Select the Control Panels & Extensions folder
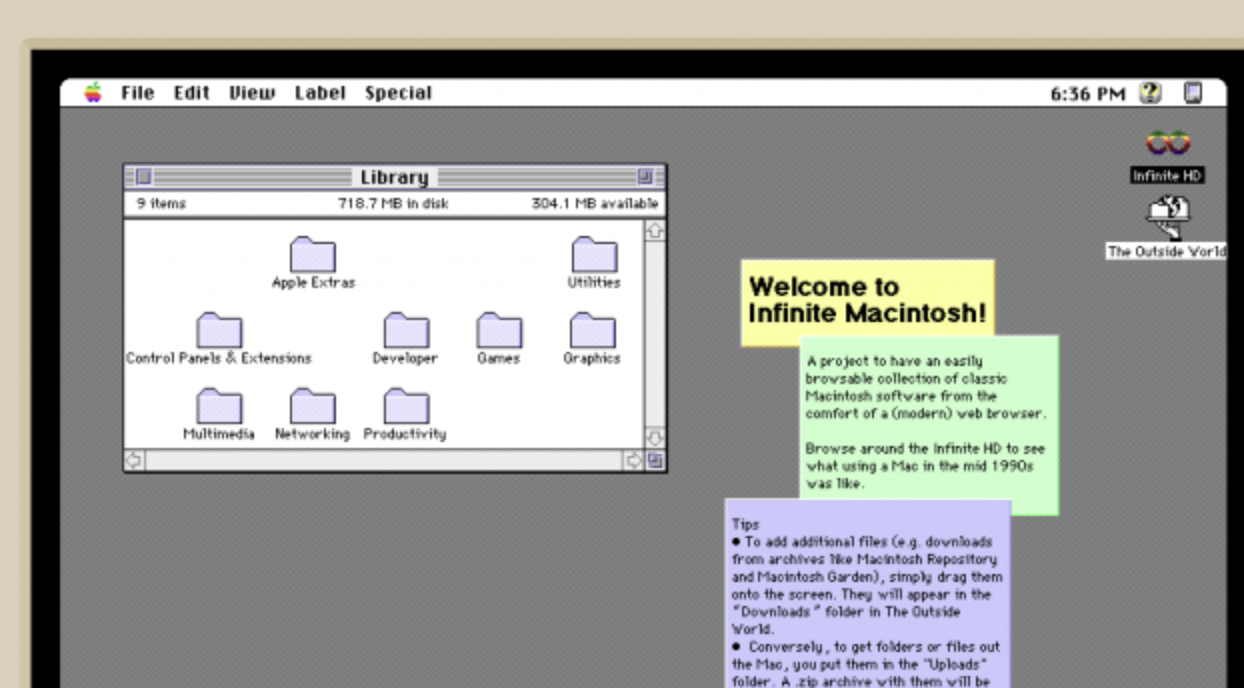This screenshot has width=1244, height=688. [x=219, y=330]
